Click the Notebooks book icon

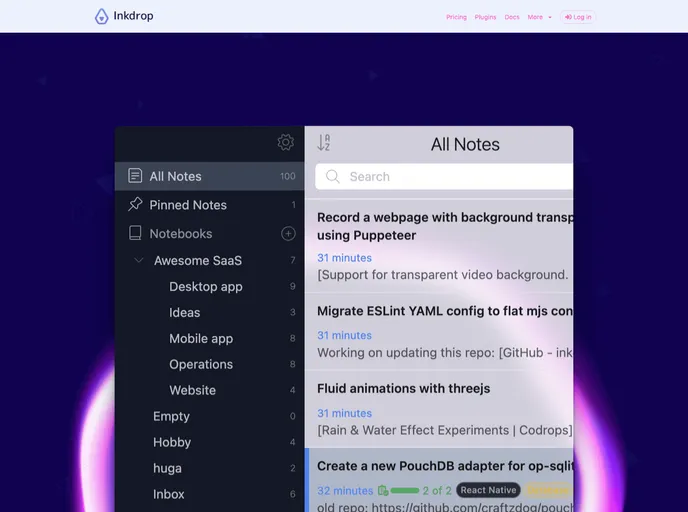click(135, 233)
